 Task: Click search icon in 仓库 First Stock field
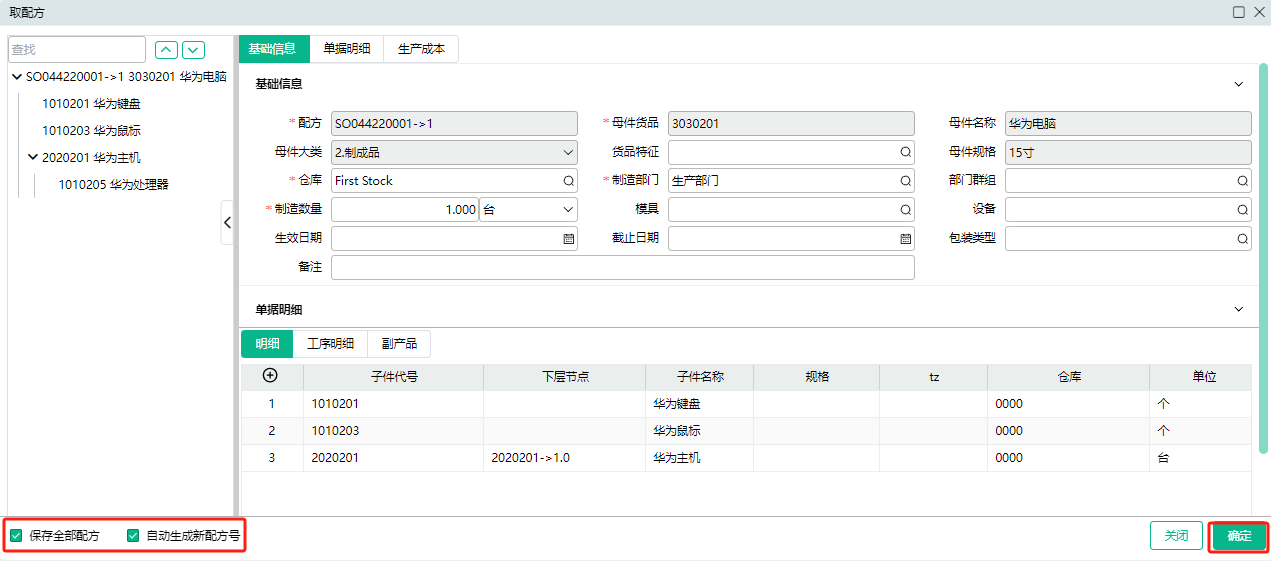tap(568, 181)
